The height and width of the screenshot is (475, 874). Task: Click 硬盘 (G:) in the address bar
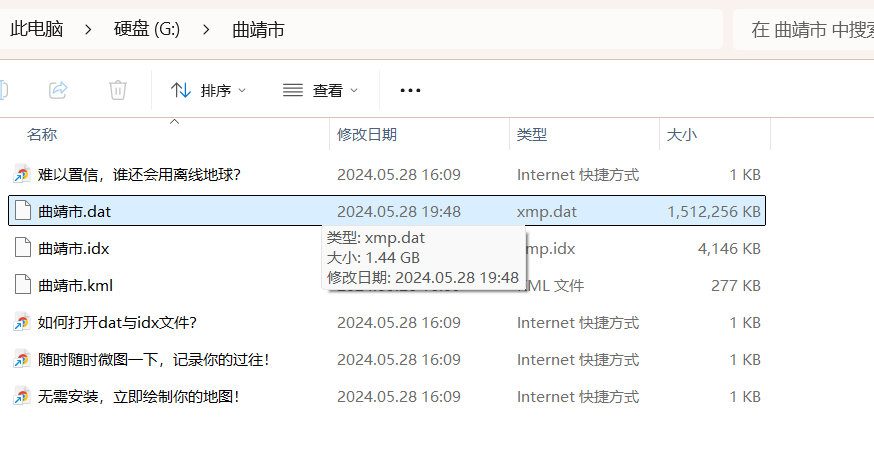click(x=146, y=30)
